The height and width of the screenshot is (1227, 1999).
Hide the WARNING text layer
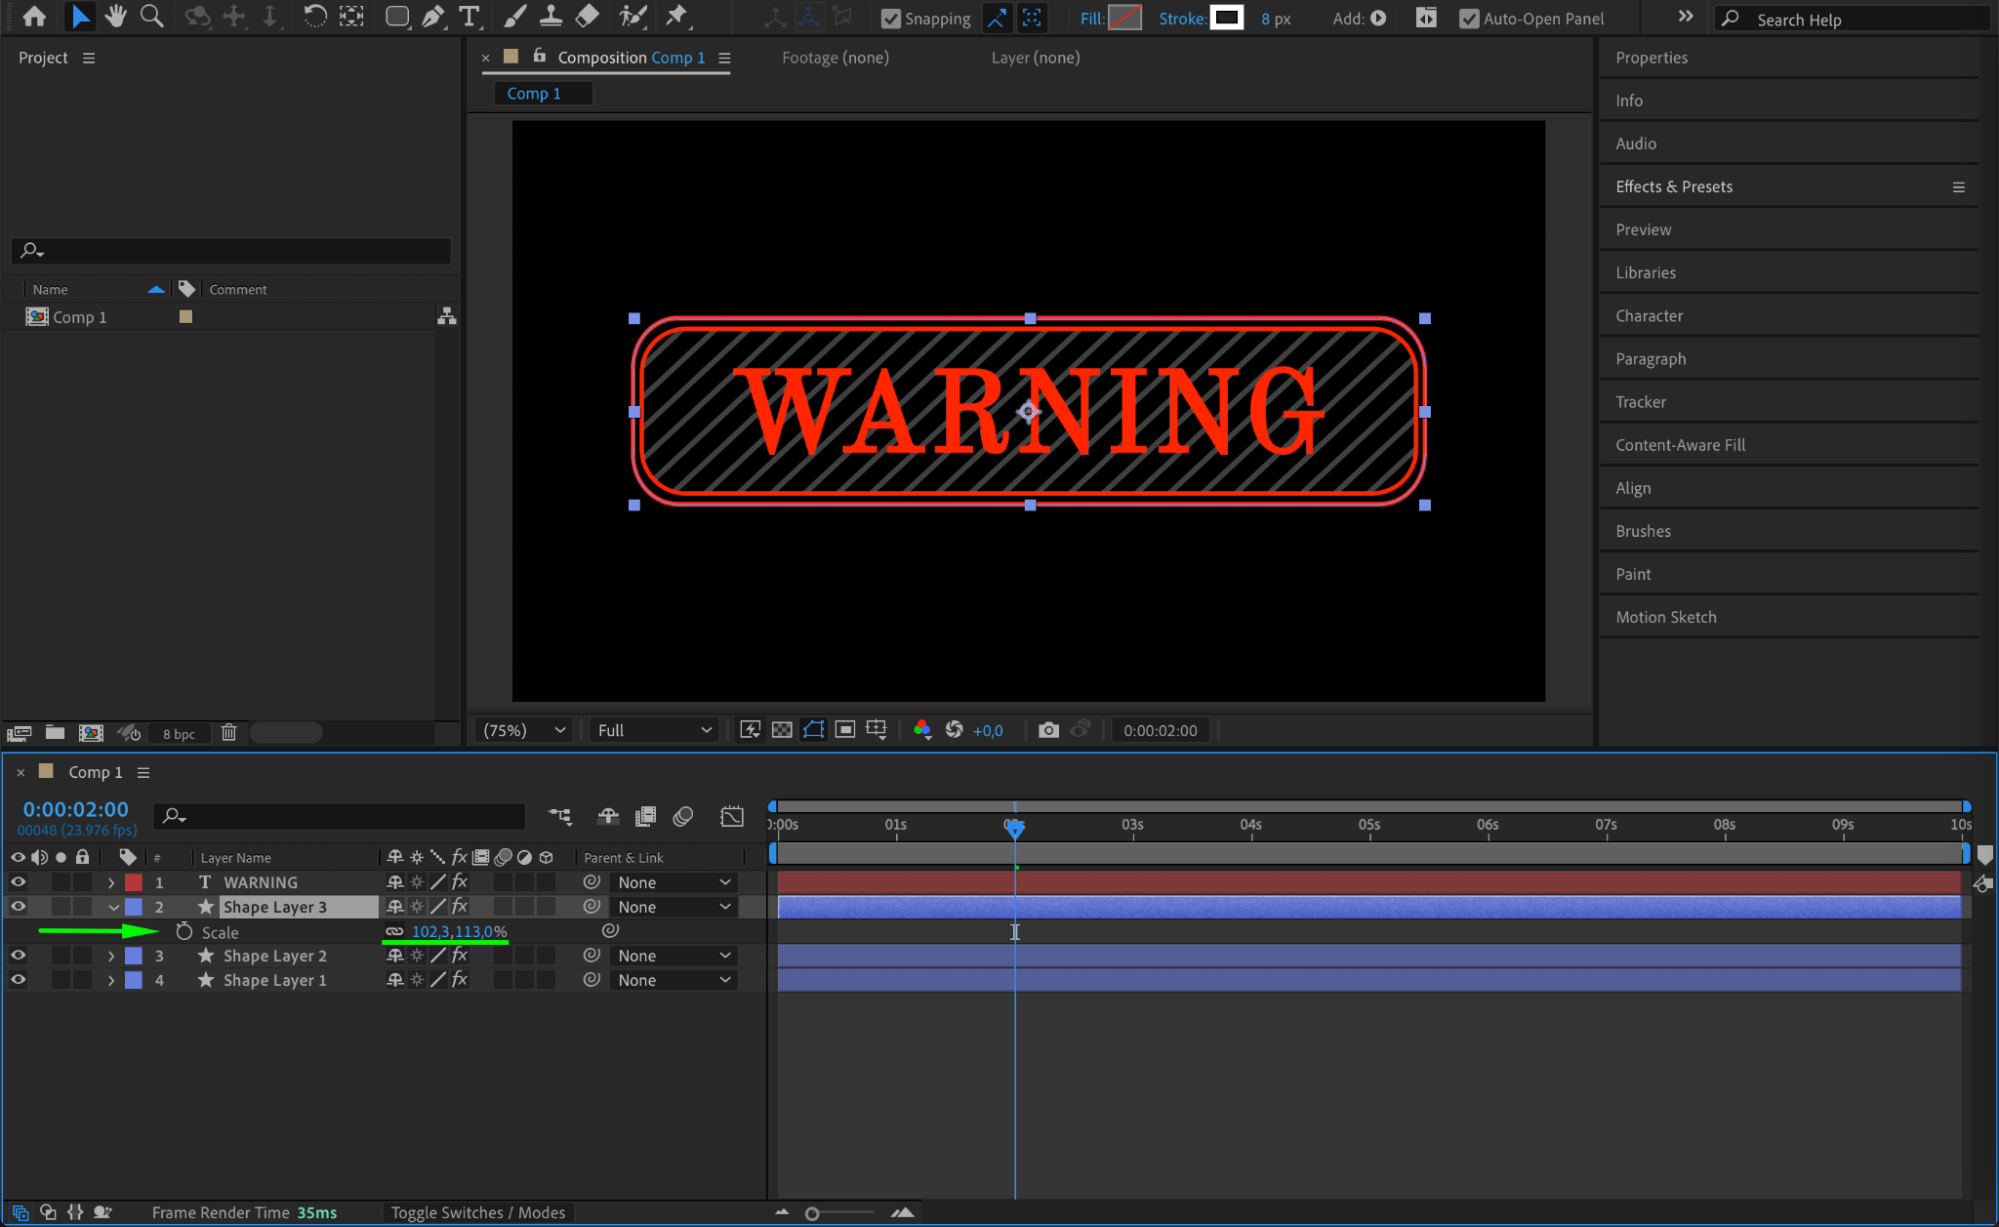pyautogui.click(x=18, y=882)
